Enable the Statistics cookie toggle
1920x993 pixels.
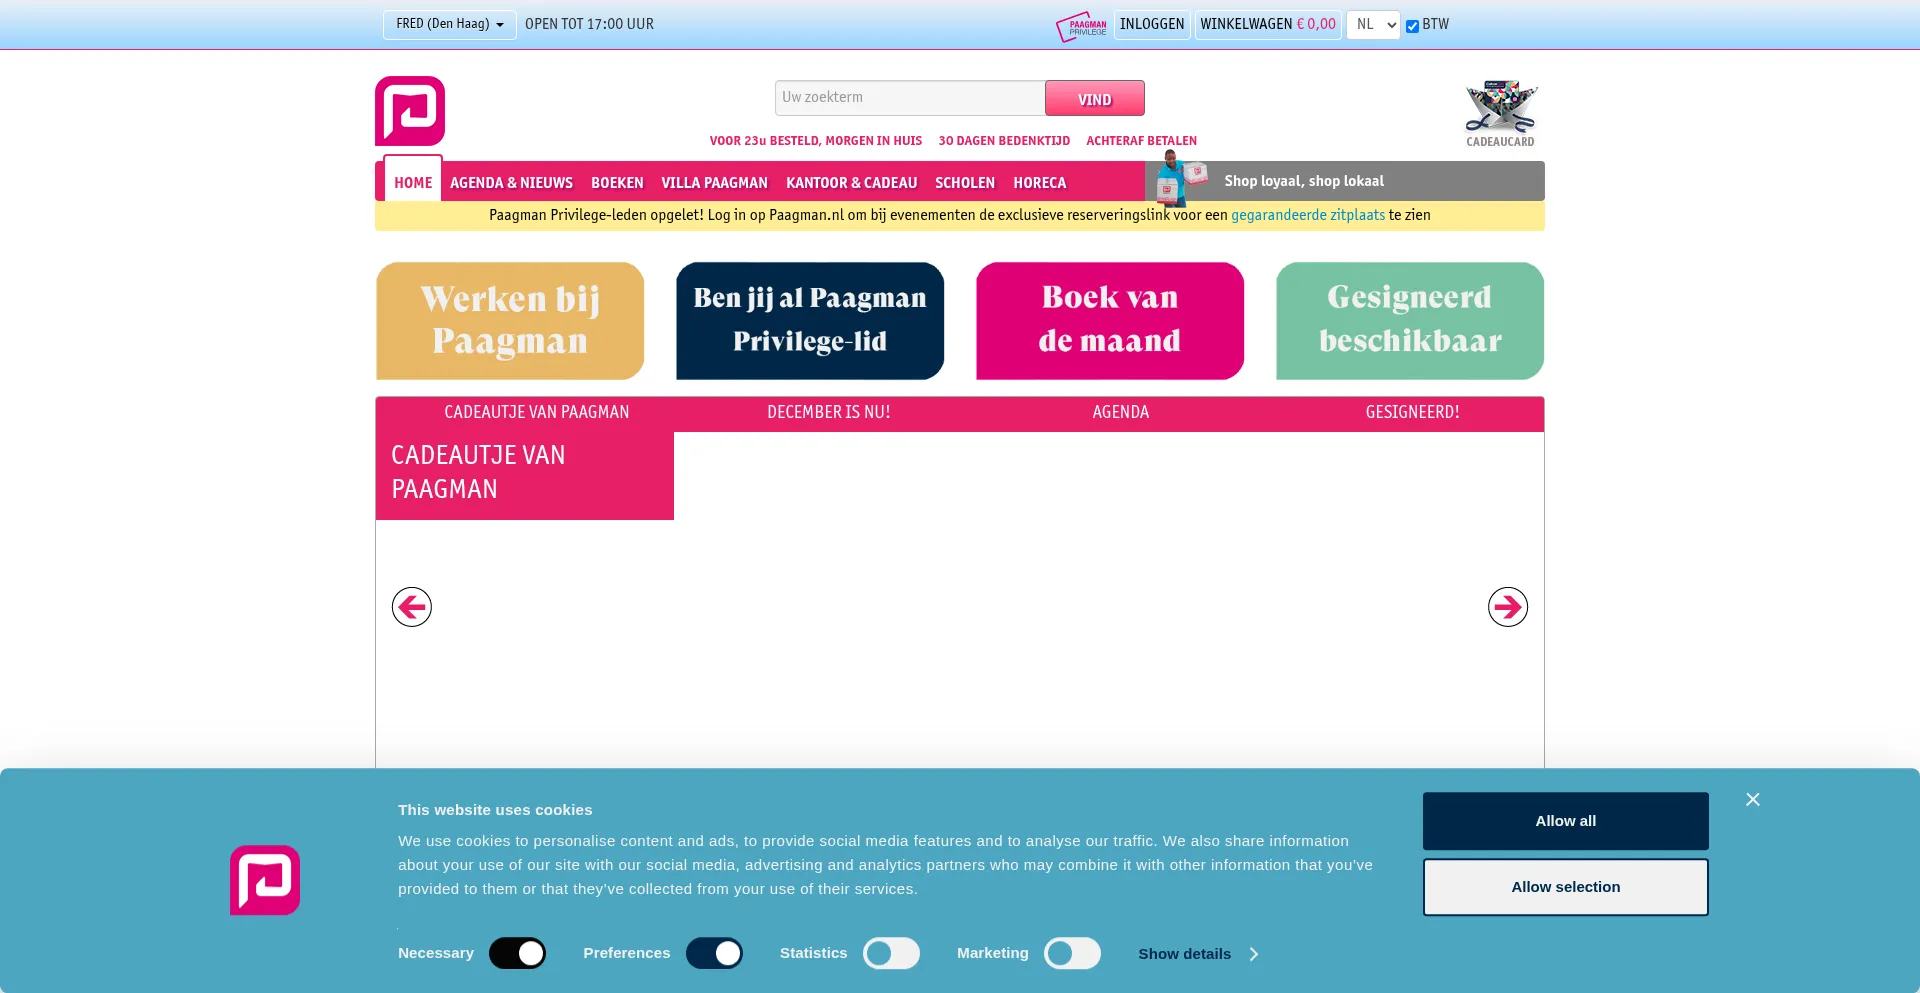tap(891, 953)
